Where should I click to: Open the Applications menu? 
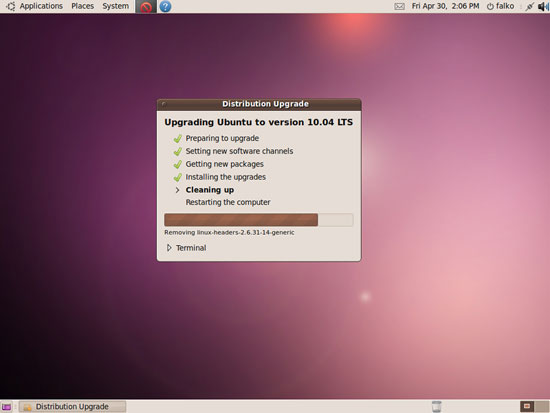41,6
